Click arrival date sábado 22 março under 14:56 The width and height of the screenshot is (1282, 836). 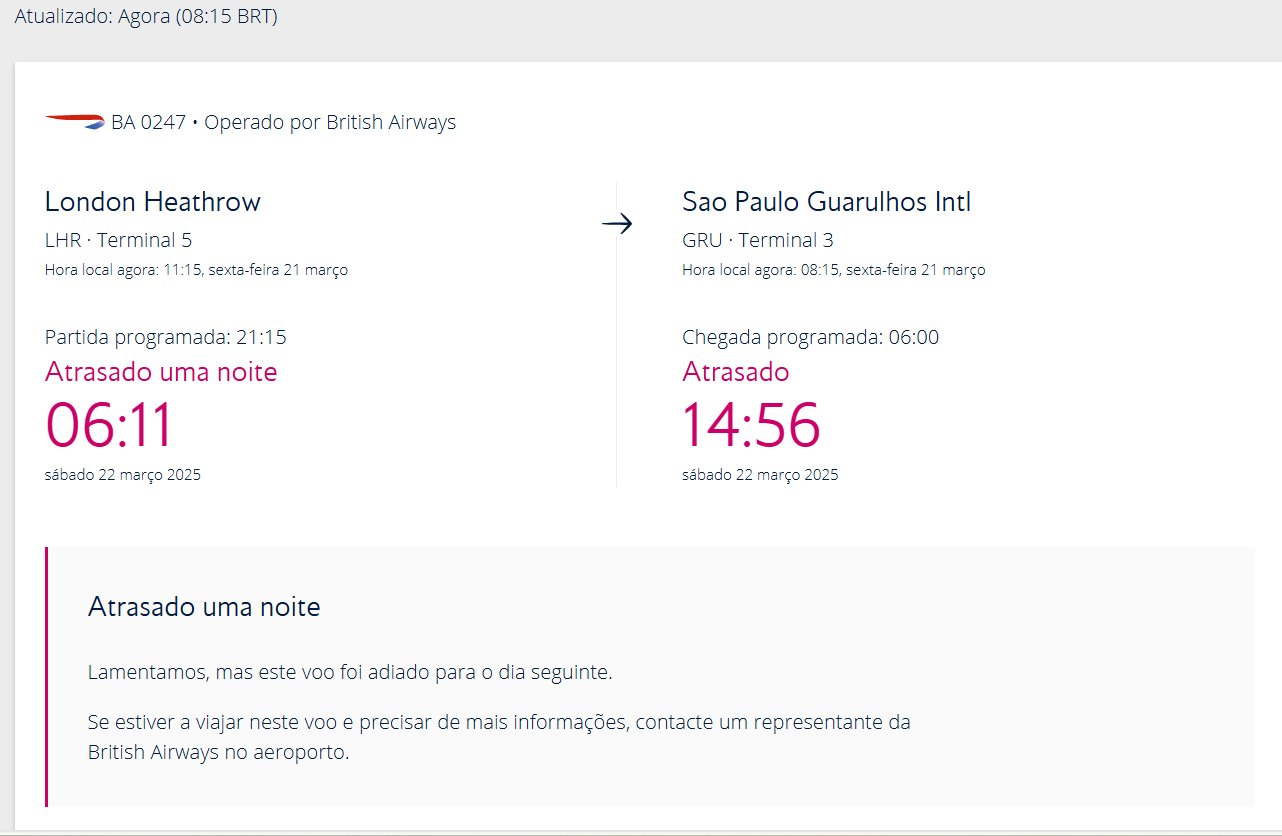(x=760, y=475)
